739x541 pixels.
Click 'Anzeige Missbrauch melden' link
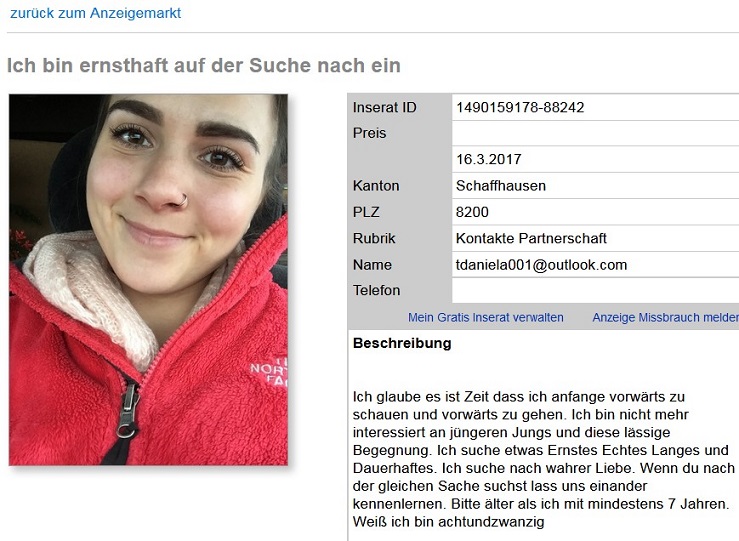(x=665, y=318)
